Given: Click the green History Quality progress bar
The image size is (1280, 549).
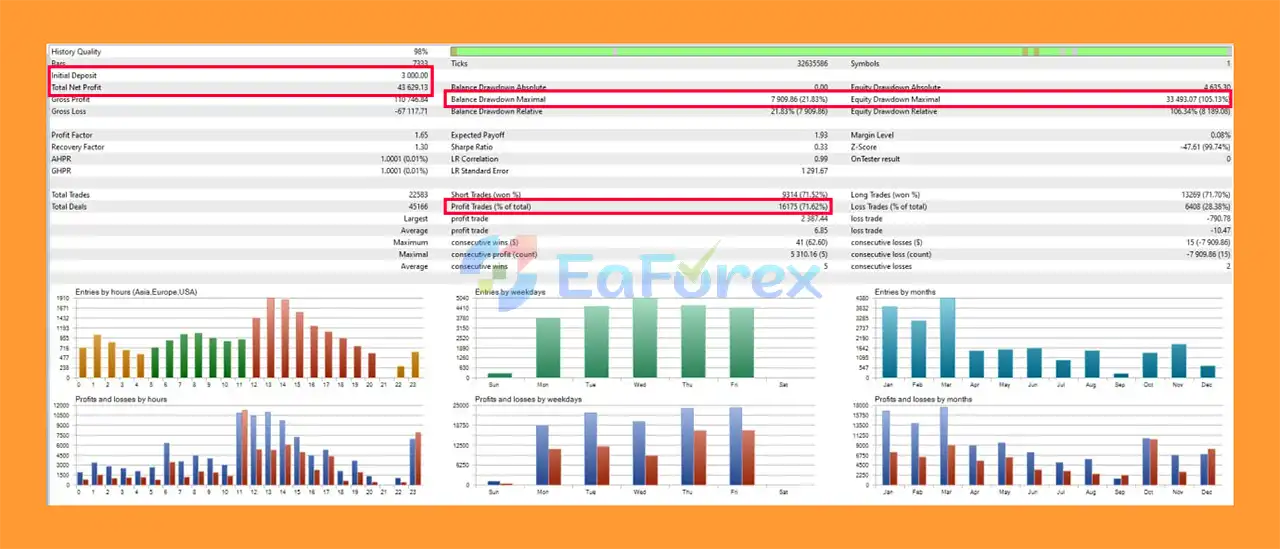Looking at the screenshot, I should tap(840, 51).
